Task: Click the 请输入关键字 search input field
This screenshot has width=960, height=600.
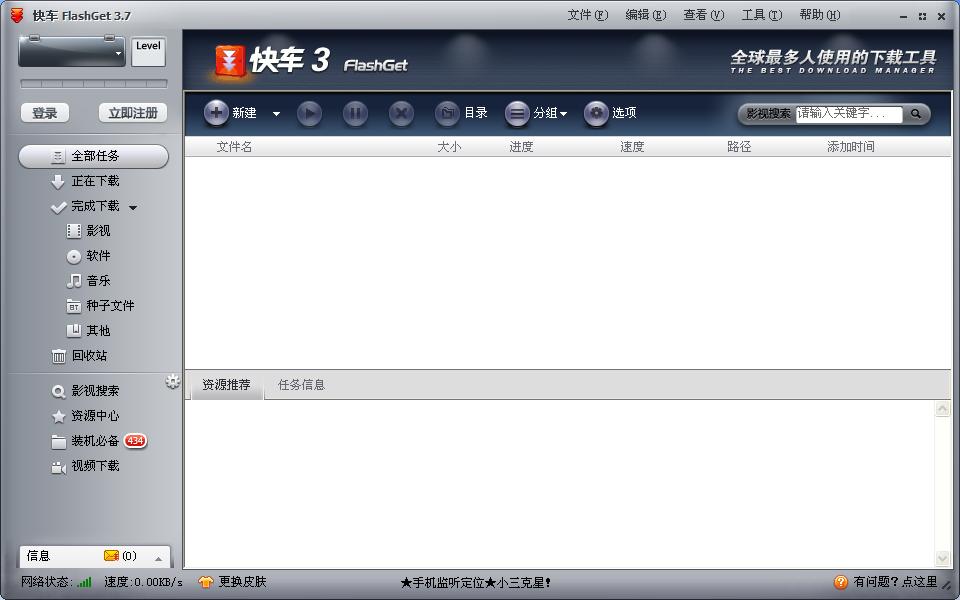Action: click(850, 114)
